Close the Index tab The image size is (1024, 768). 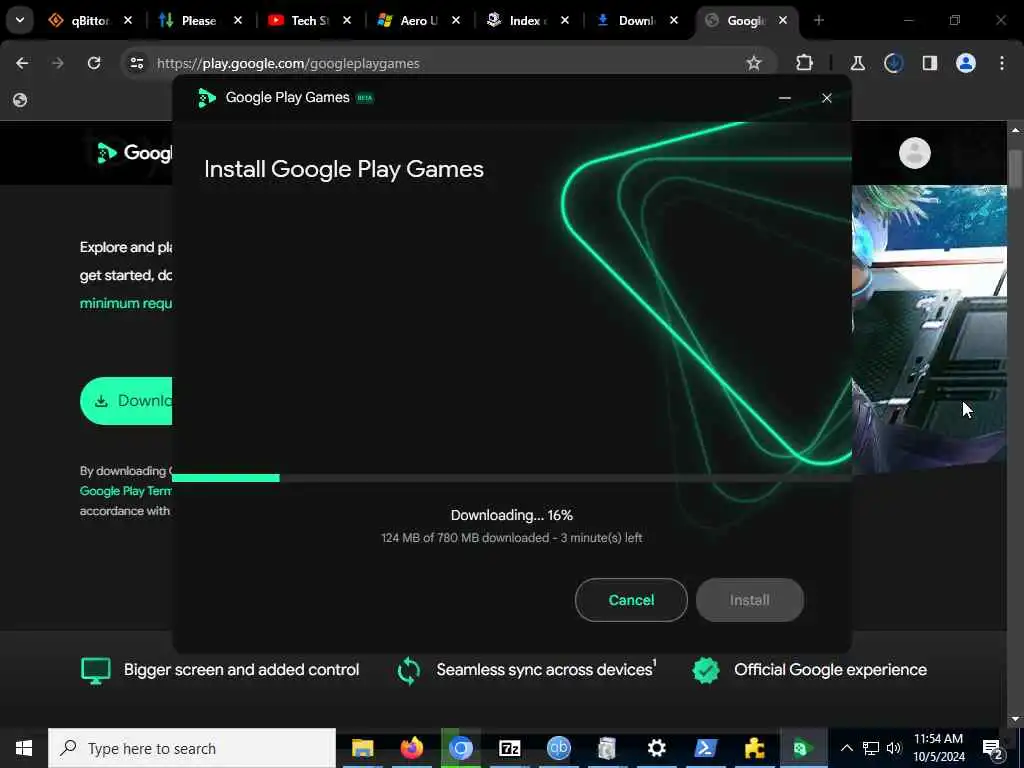[x=565, y=21]
